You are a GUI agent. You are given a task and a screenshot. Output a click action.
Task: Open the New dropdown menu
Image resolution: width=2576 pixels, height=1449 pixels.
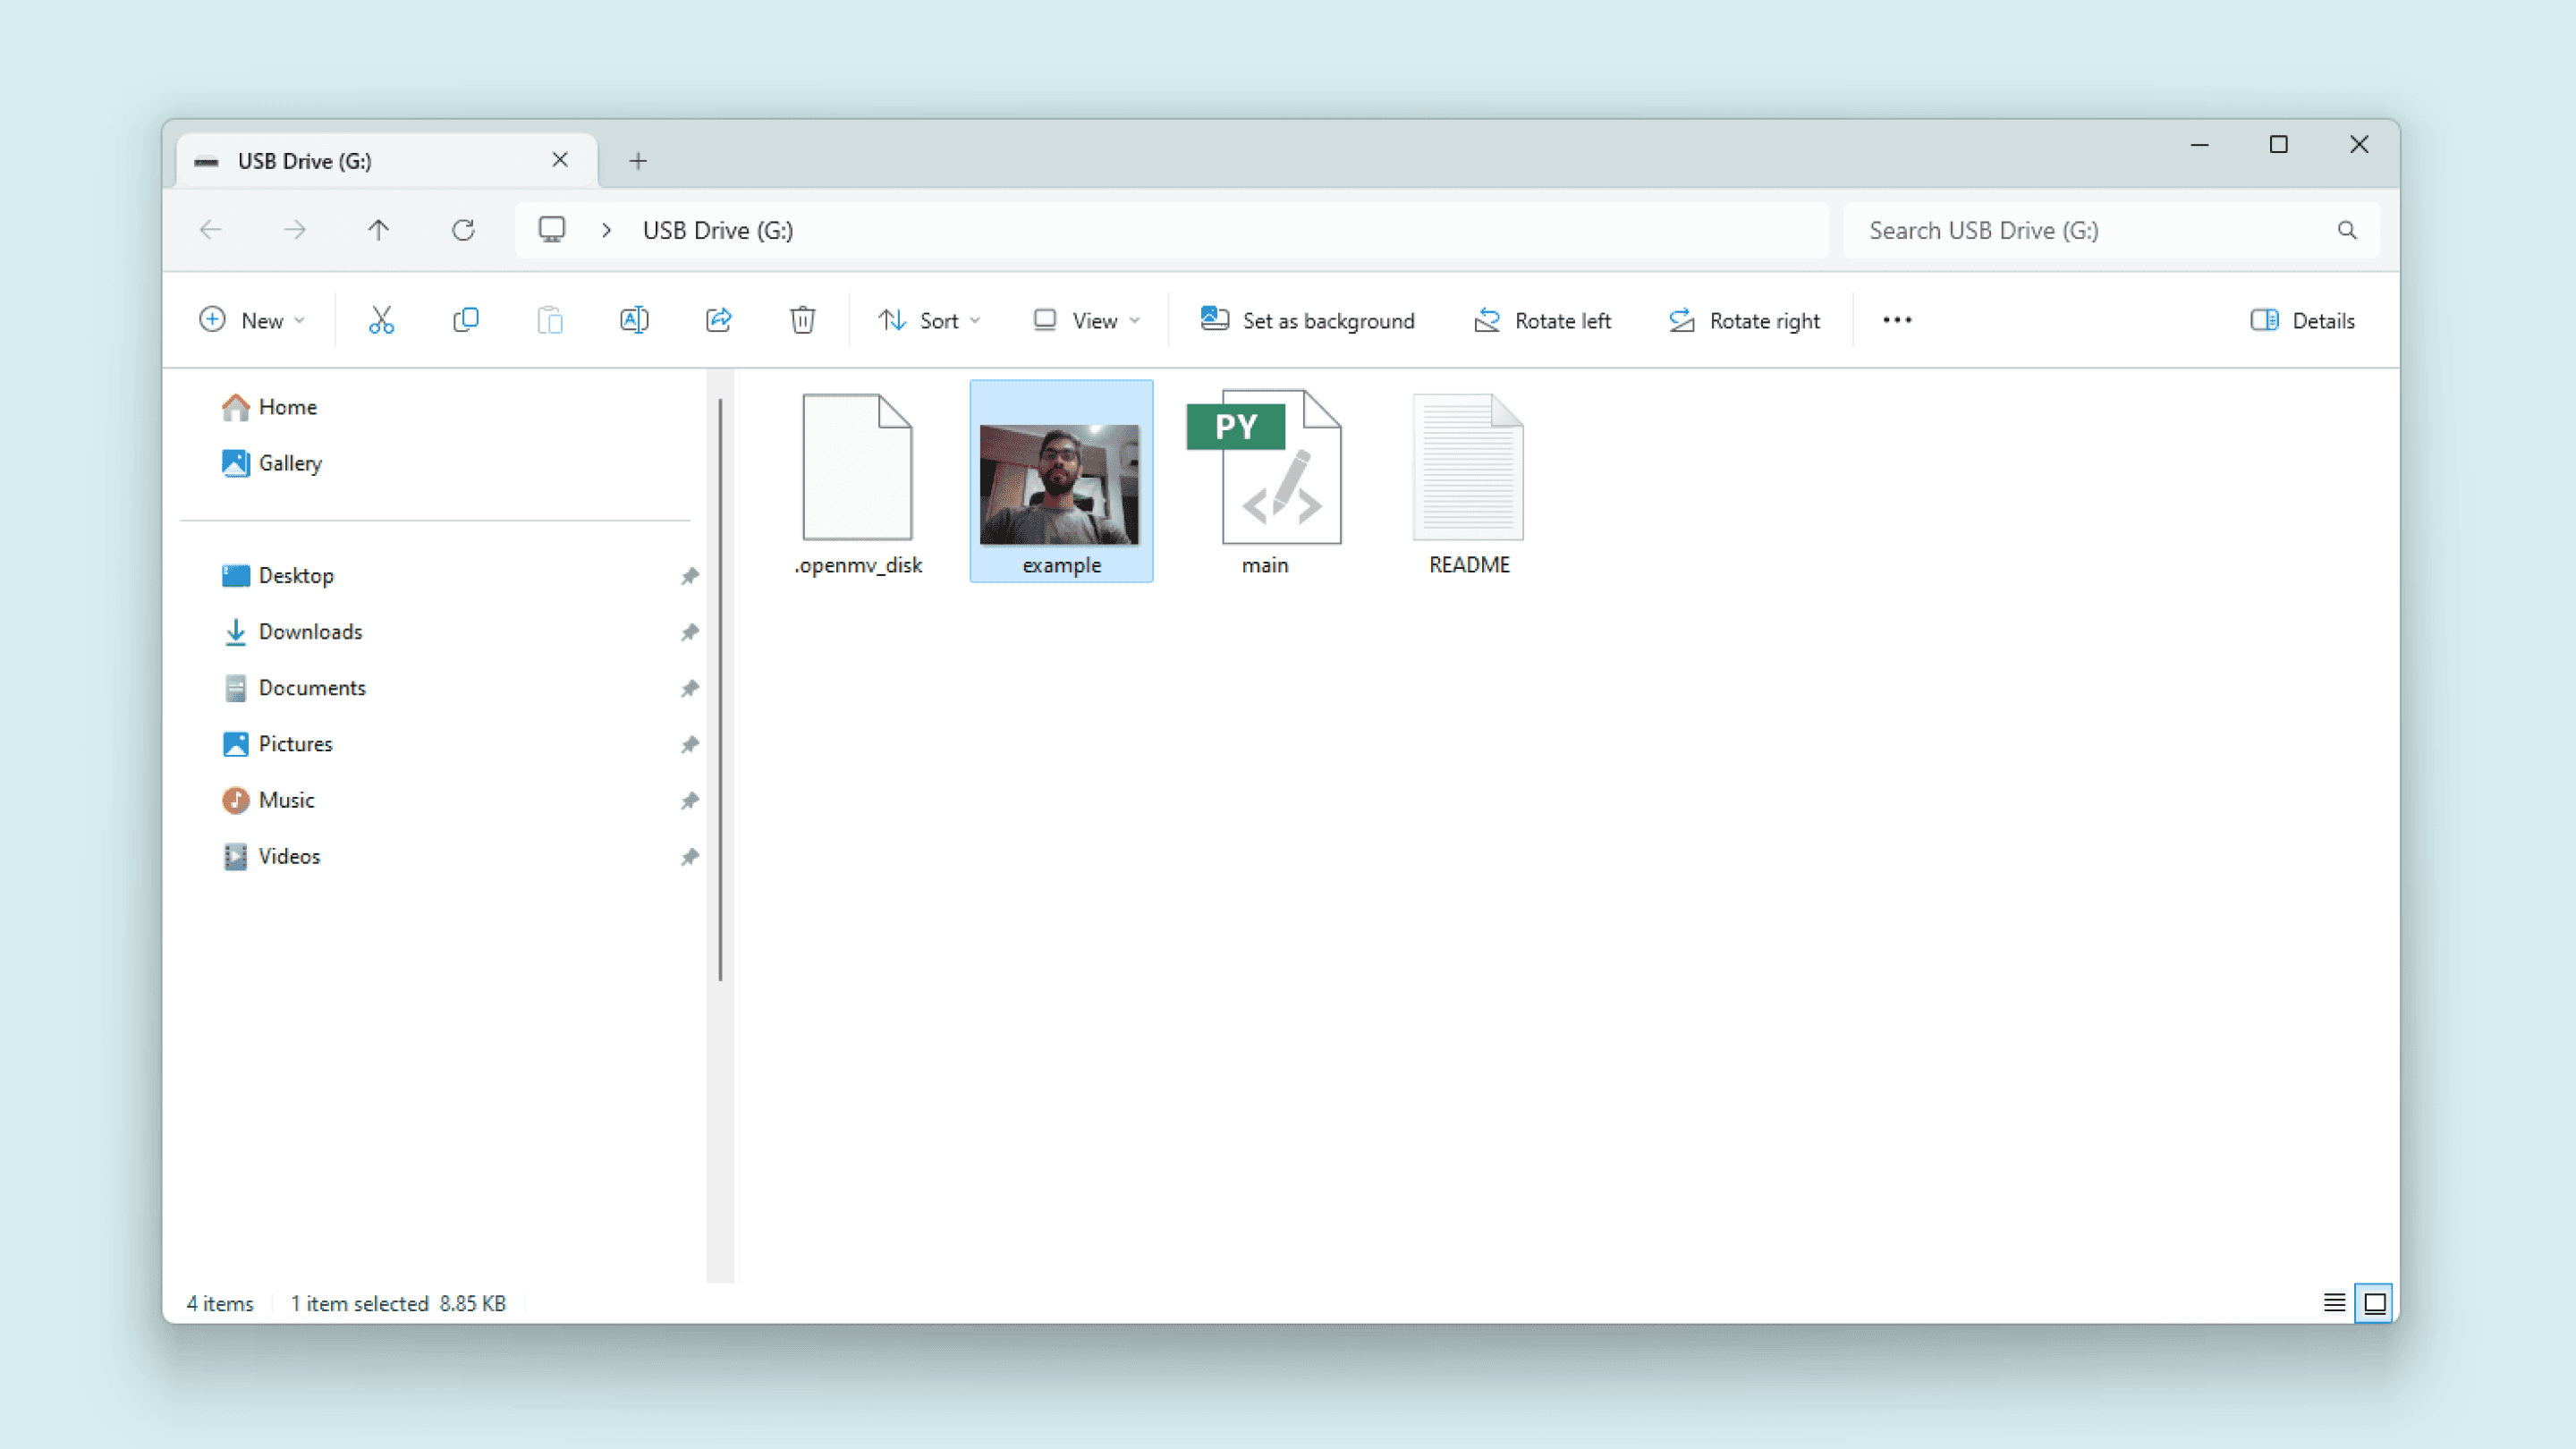[x=252, y=320]
